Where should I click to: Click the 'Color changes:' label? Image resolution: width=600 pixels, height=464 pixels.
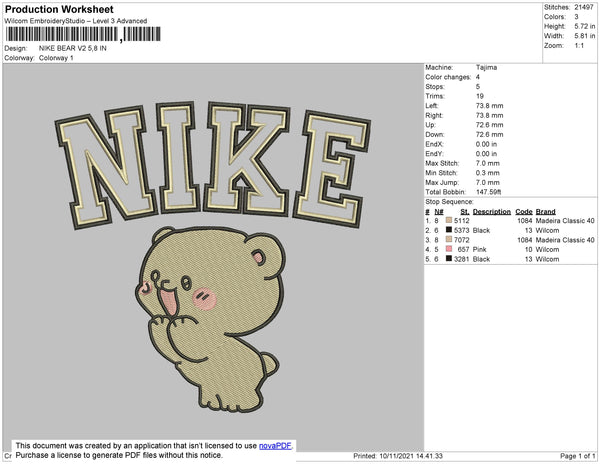click(x=448, y=77)
